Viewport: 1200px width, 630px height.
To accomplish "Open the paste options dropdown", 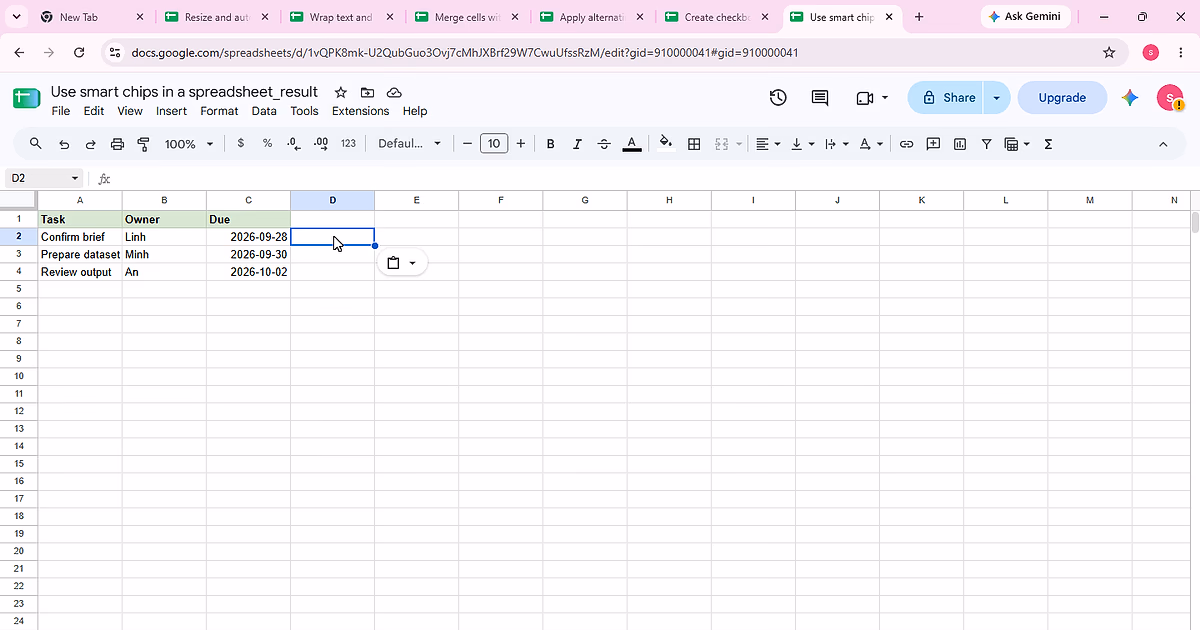I will click(403, 263).
